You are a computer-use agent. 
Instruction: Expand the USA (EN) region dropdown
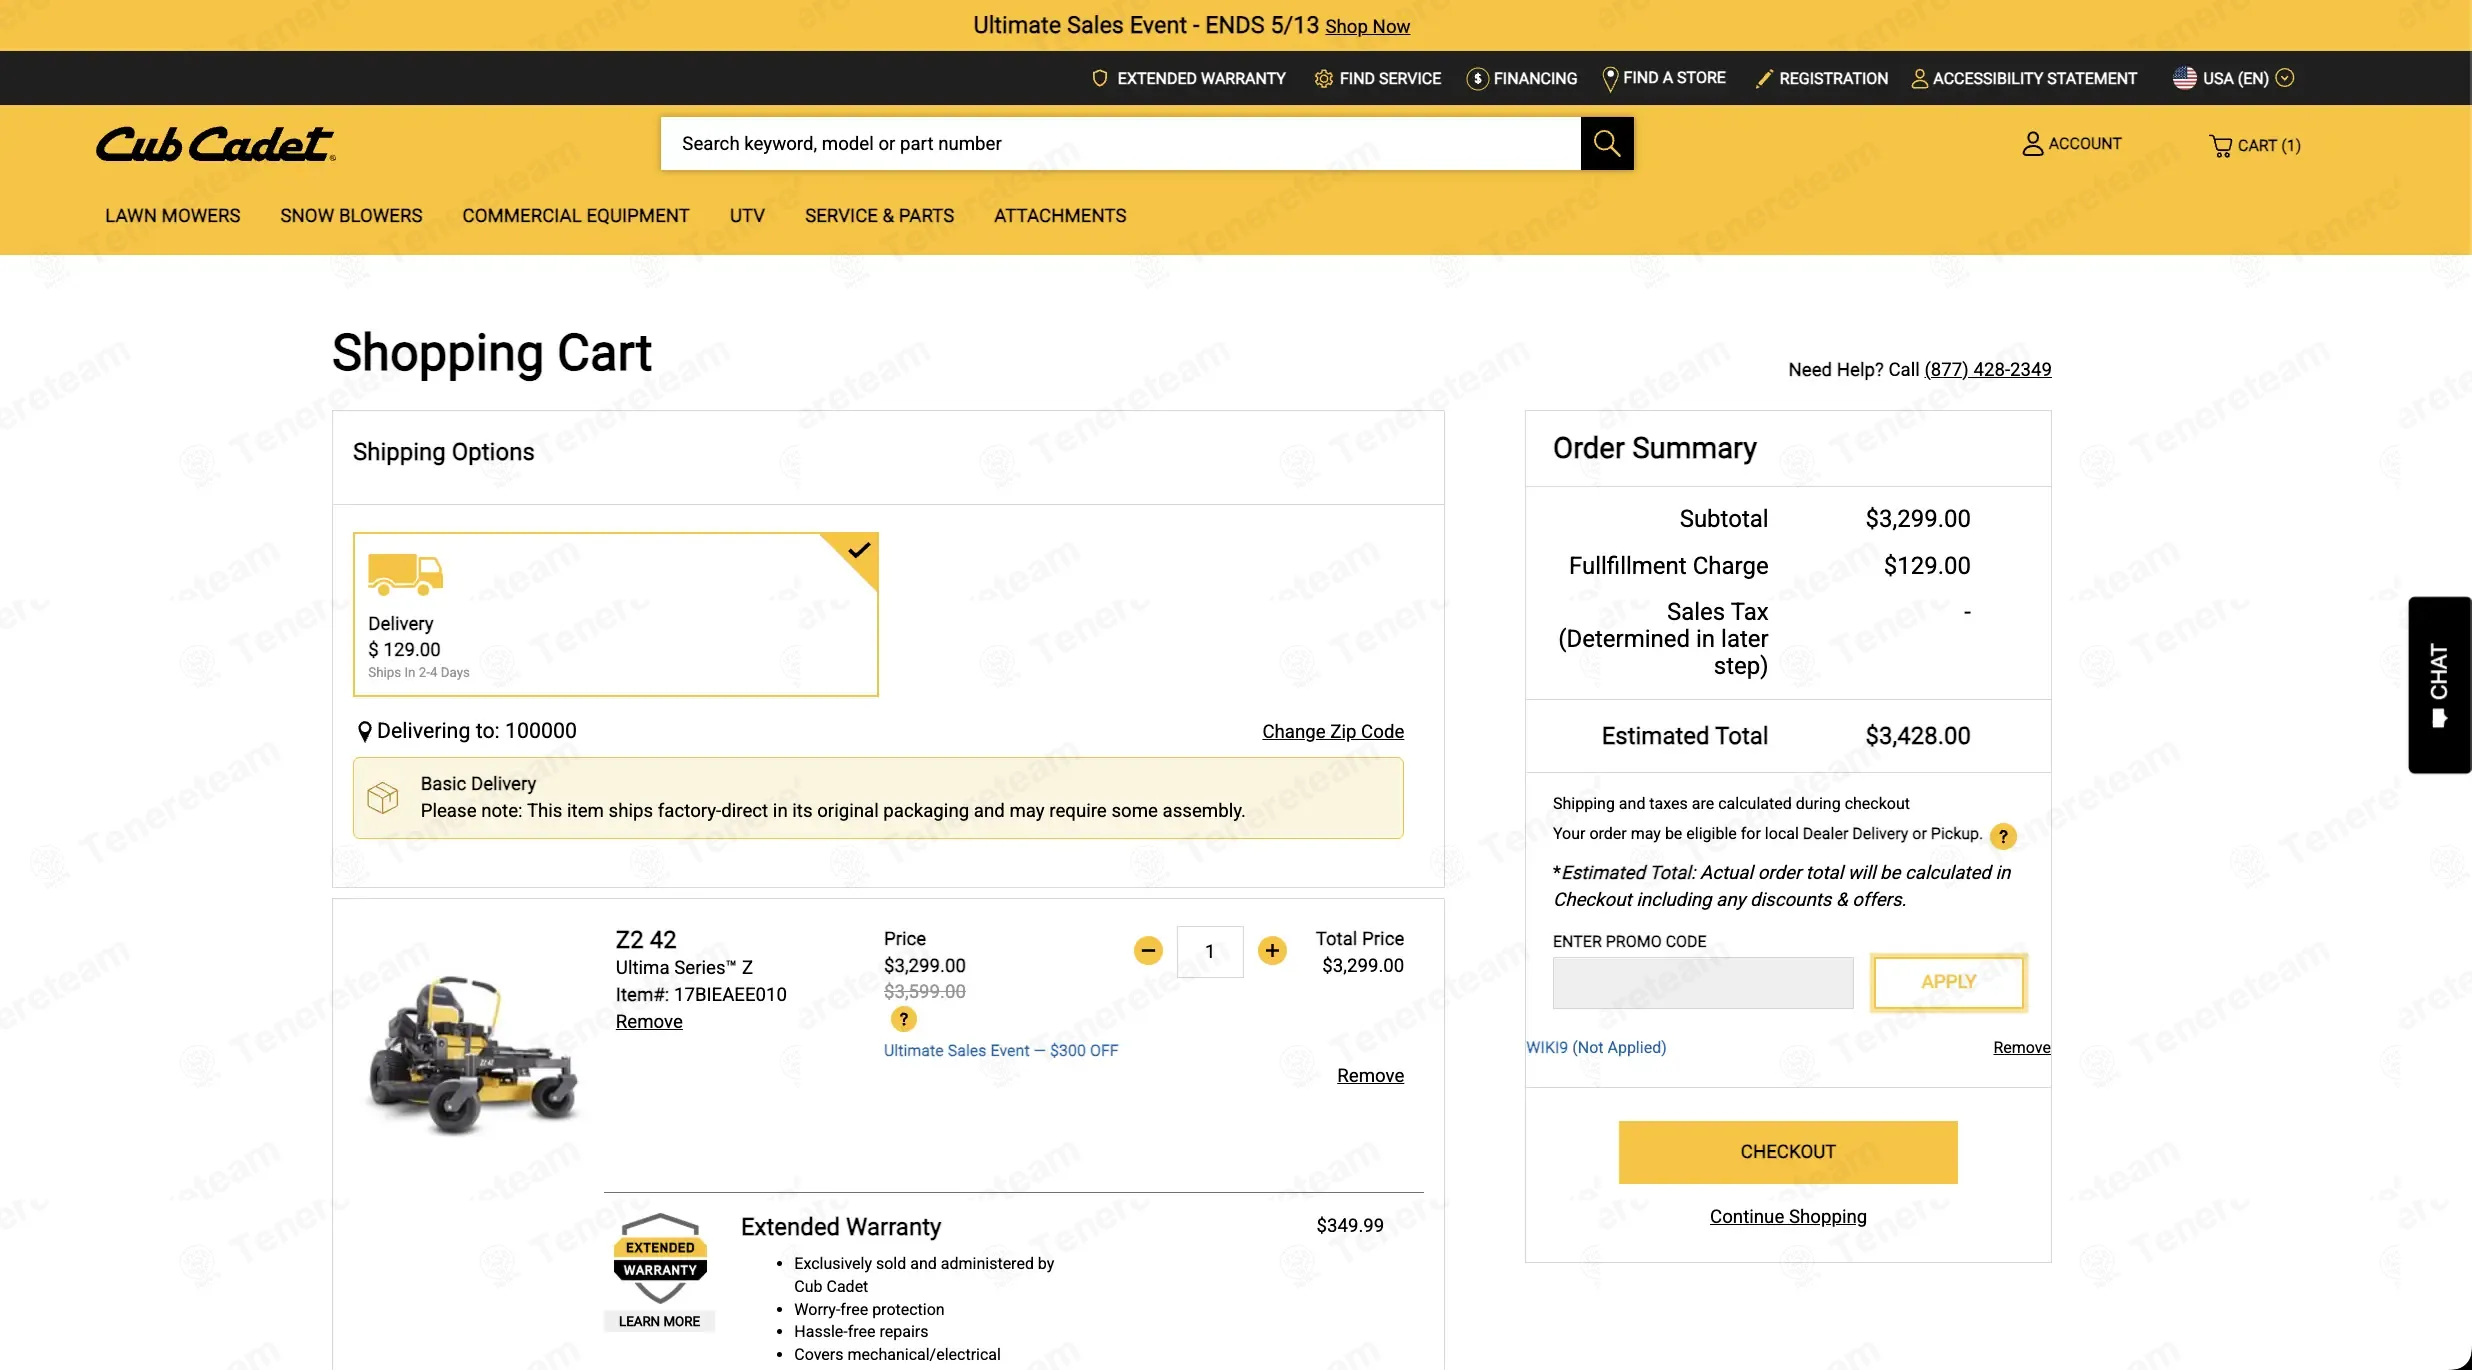point(2233,78)
